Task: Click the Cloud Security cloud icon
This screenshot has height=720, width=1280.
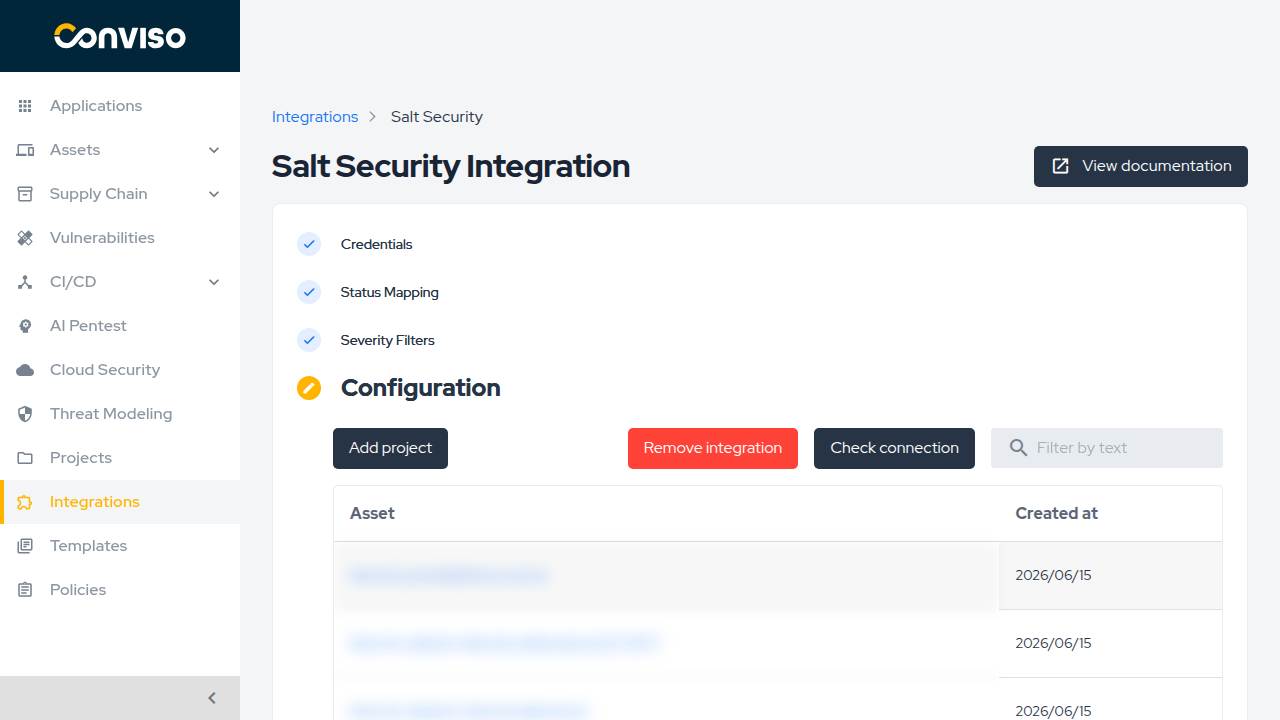Action: [26, 370]
